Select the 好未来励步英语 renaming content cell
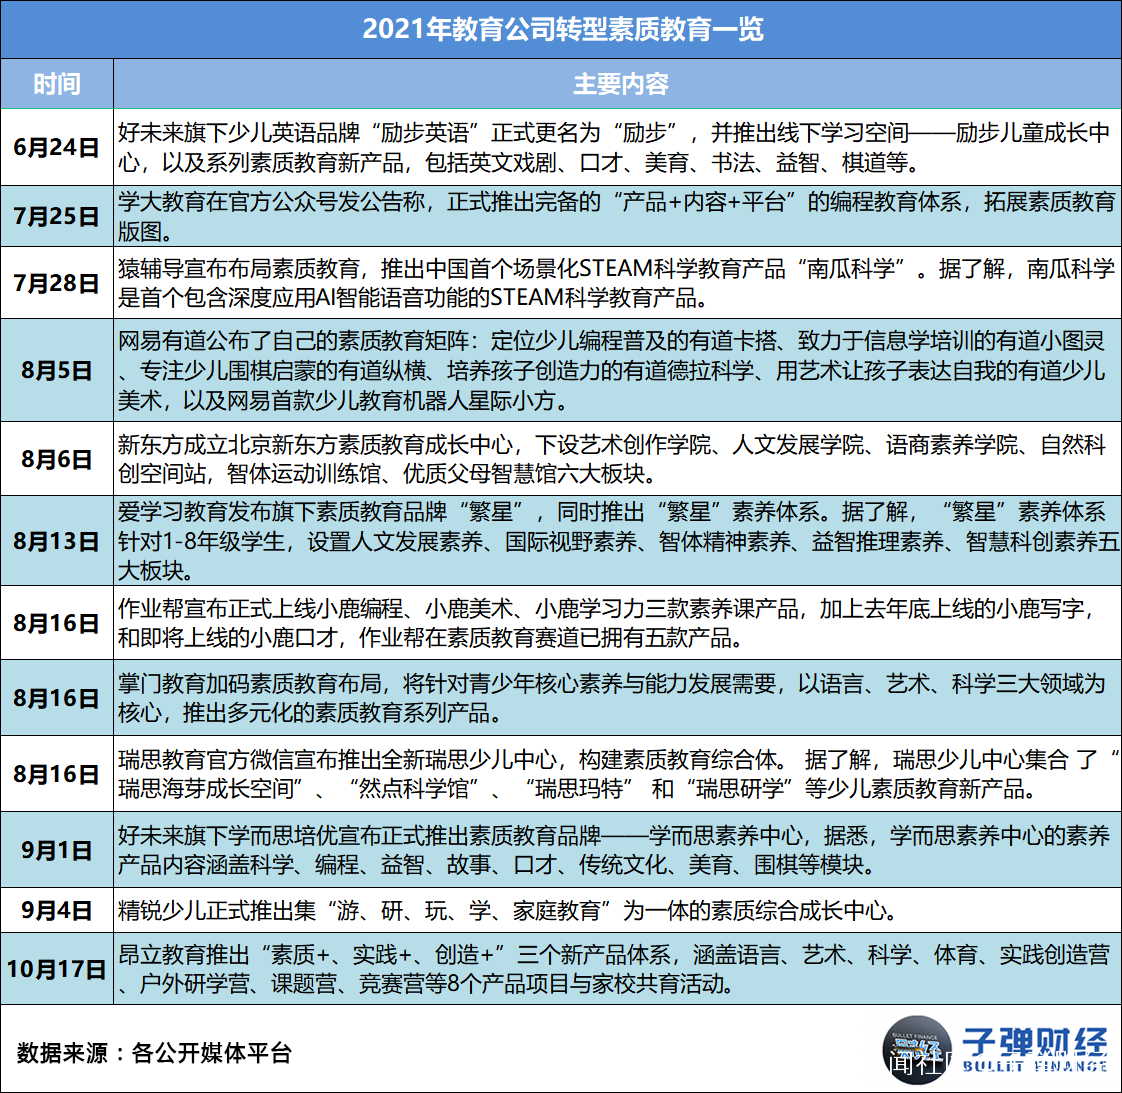The width and height of the screenshot is (1122, 1093). pos(618,147)
